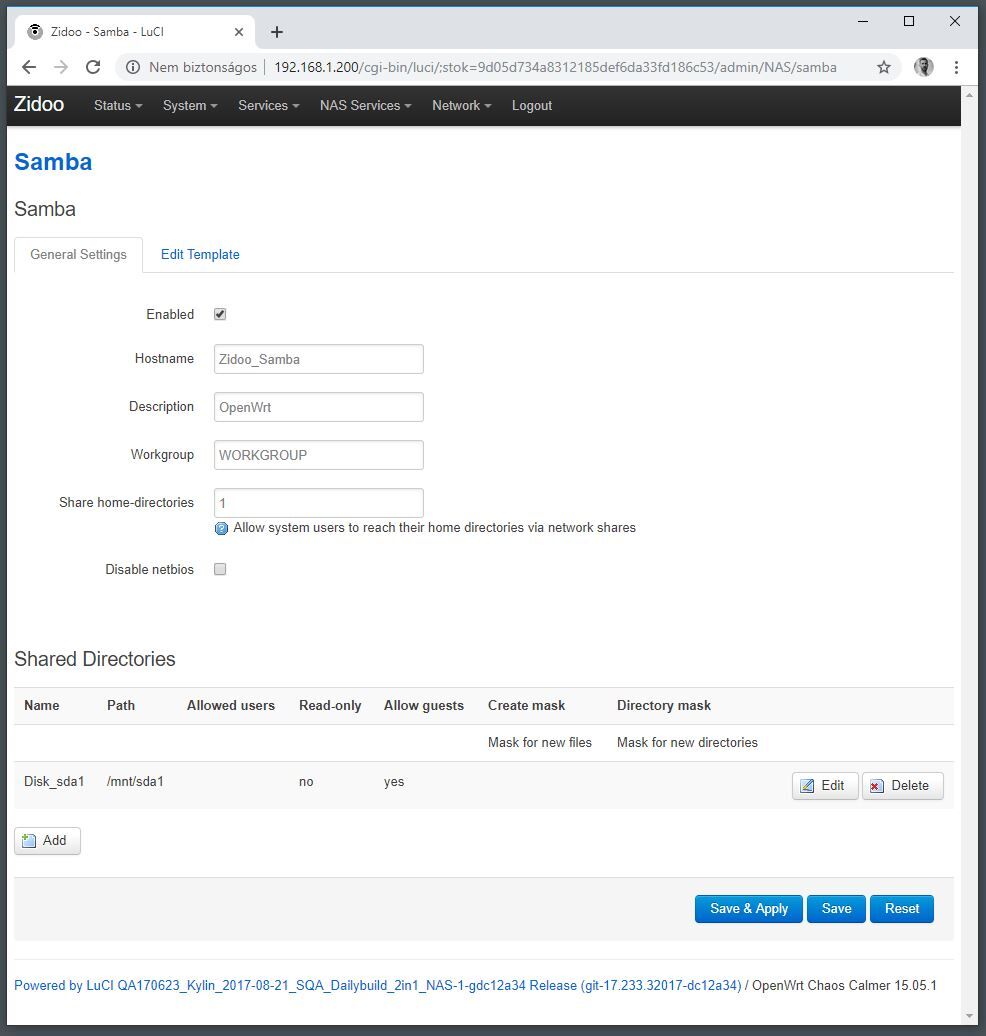Image resolution: width=986 pixels, height=1036 pixels.
Task: Click the Zidoo brand logo
Action: (x=39, y=104)
